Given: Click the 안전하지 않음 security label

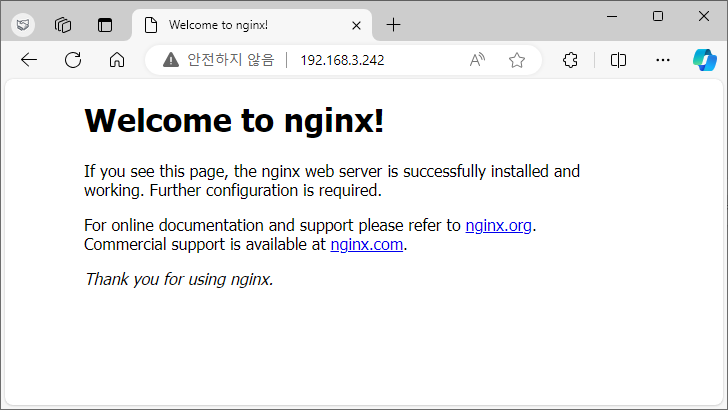Looking at the screenshot, I should [x=231, y=60].
